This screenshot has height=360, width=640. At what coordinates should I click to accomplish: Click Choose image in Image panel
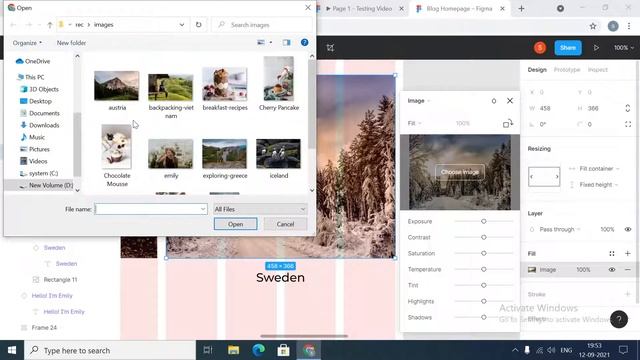(460, 172)
